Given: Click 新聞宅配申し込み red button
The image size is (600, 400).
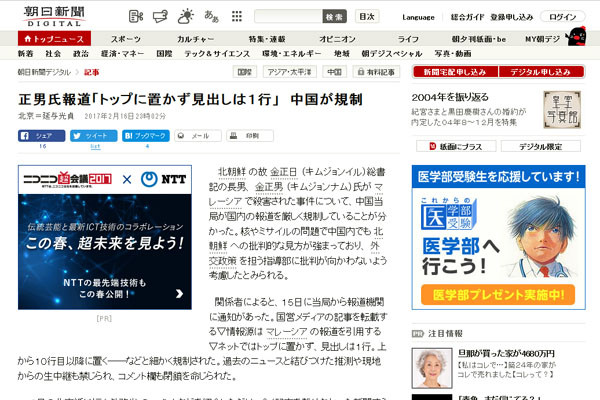Looking at the screenshot, I should click(x=455, y=72).
